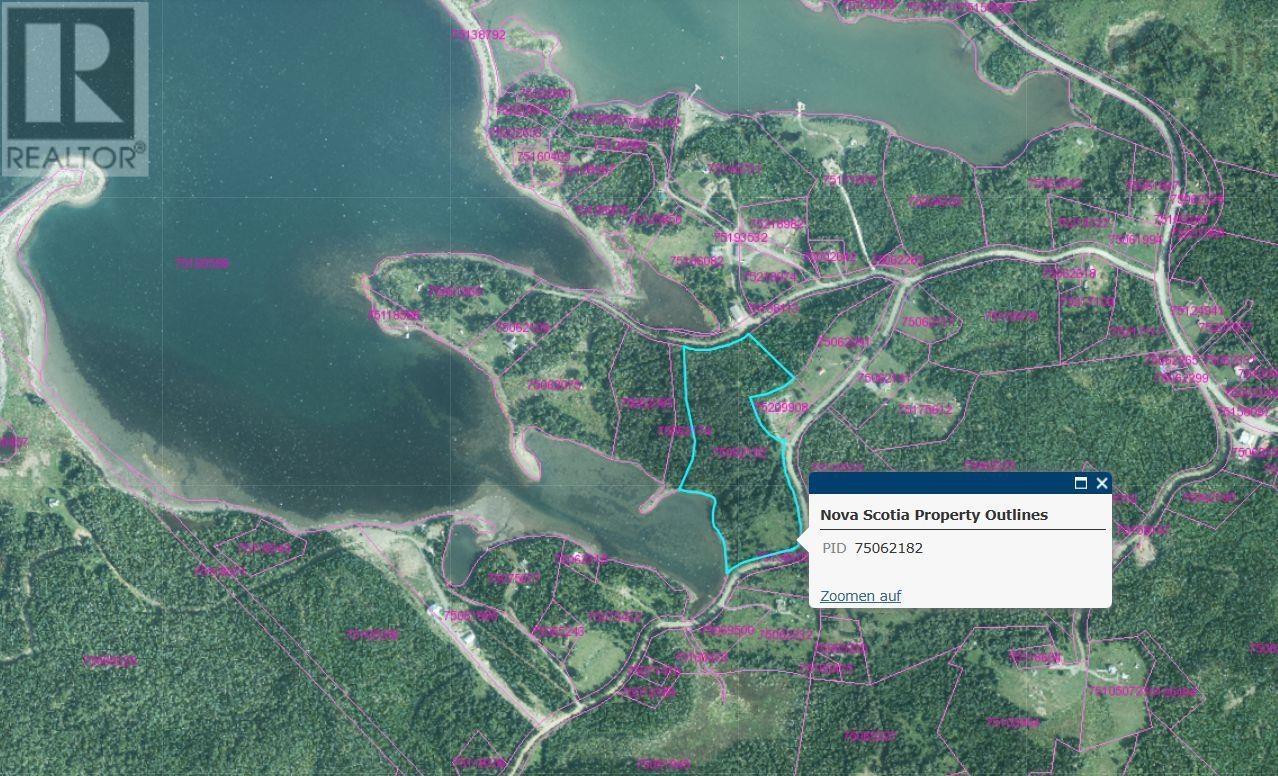Viewport: 1278px width, 776px height.
Task: Select the PID value 75062182 in popup
Action: pos(889,548)
